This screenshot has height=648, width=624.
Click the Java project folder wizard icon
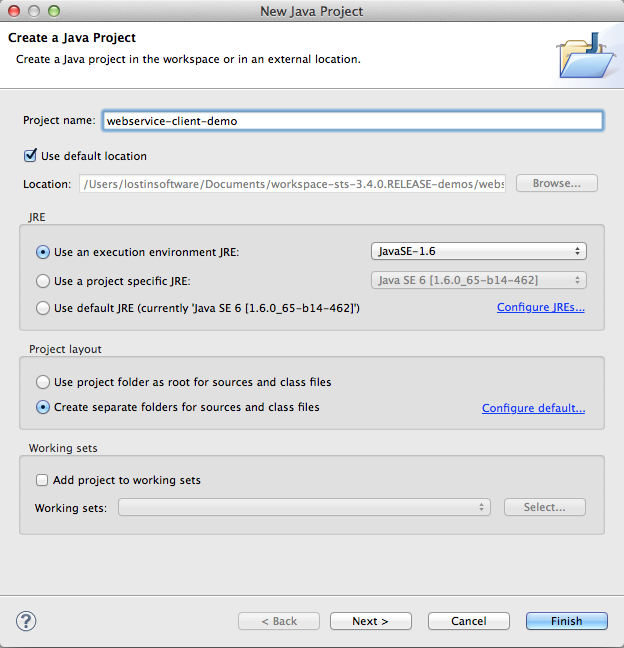tap(586, 55)
